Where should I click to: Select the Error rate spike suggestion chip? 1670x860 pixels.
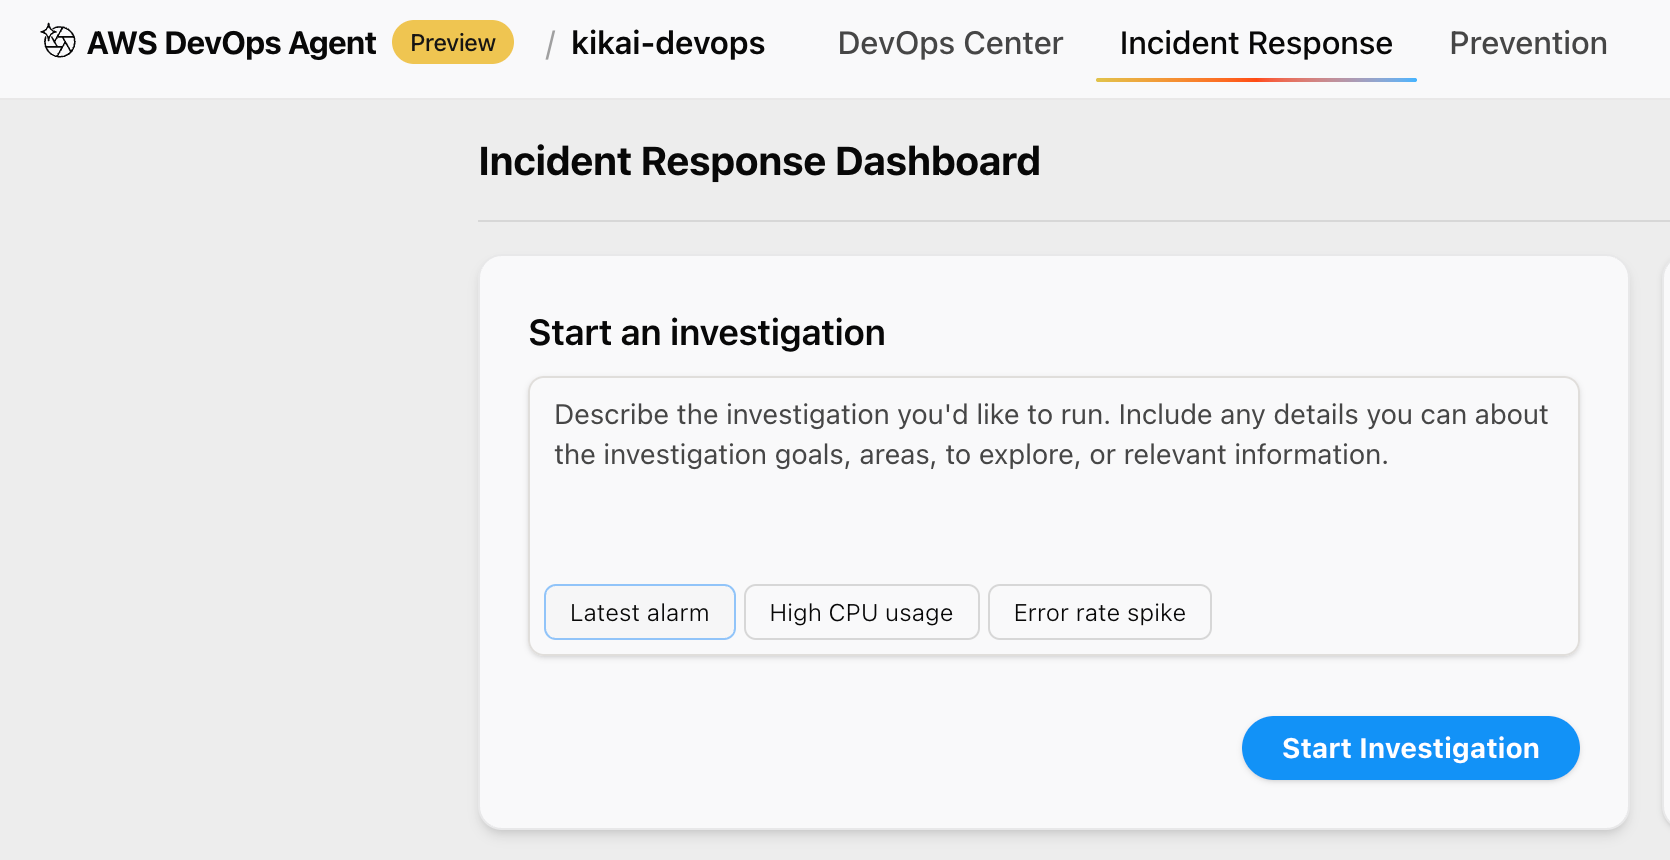(1099, 612)
